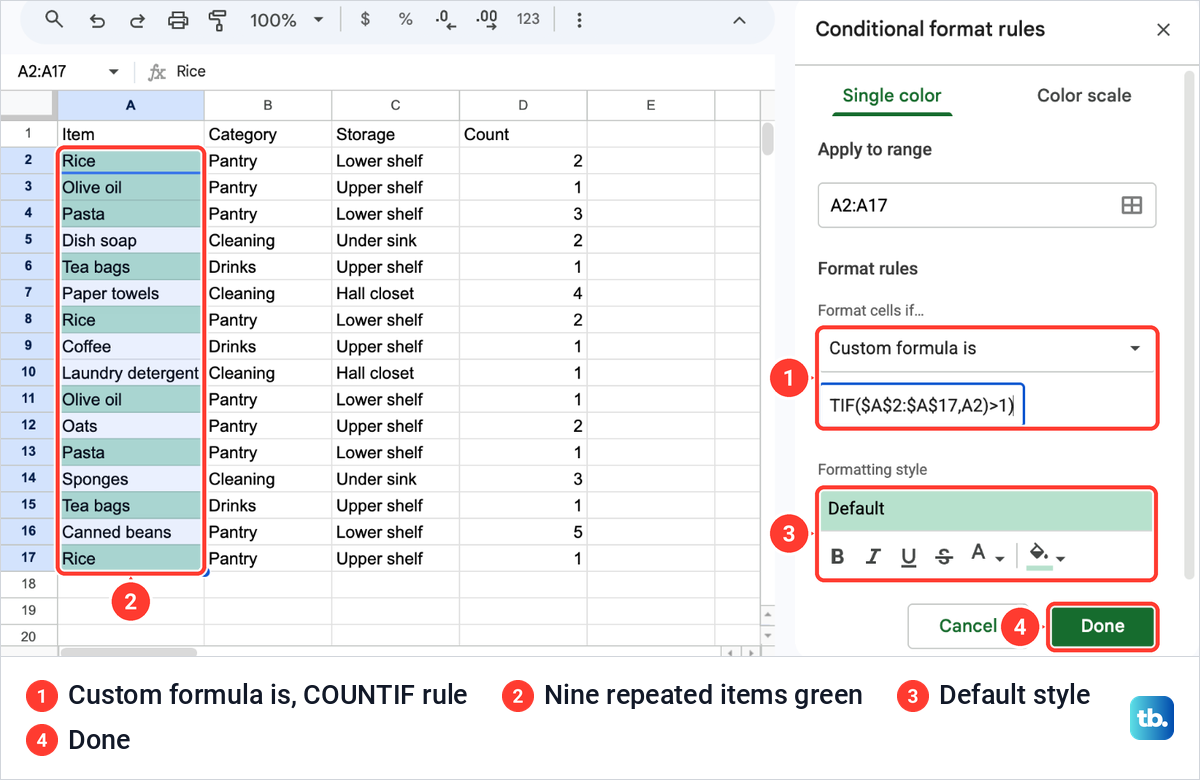Click the green Done button
Screen dimensions: 1200x780
pos(1103,626)
